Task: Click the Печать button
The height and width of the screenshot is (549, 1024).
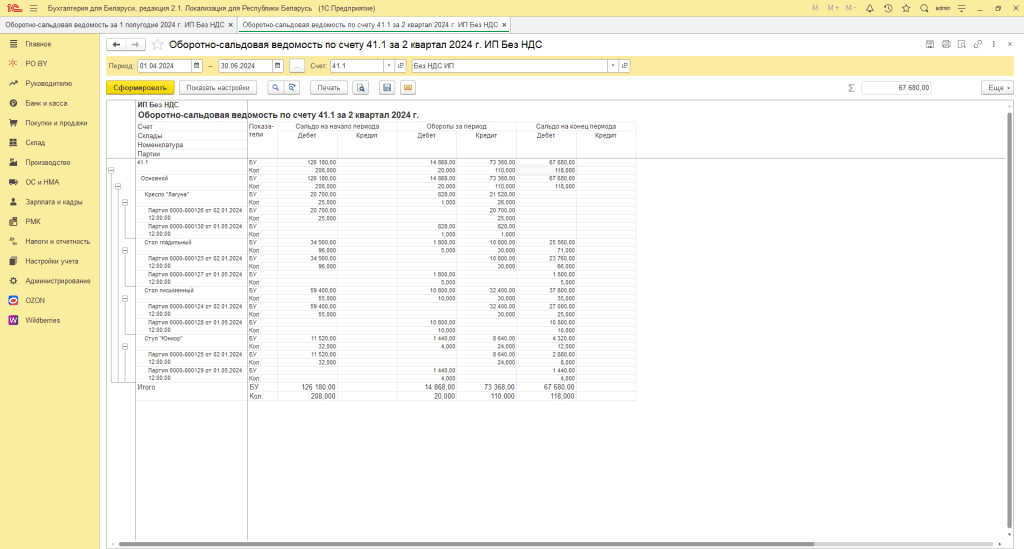Action: pos(329,87)
